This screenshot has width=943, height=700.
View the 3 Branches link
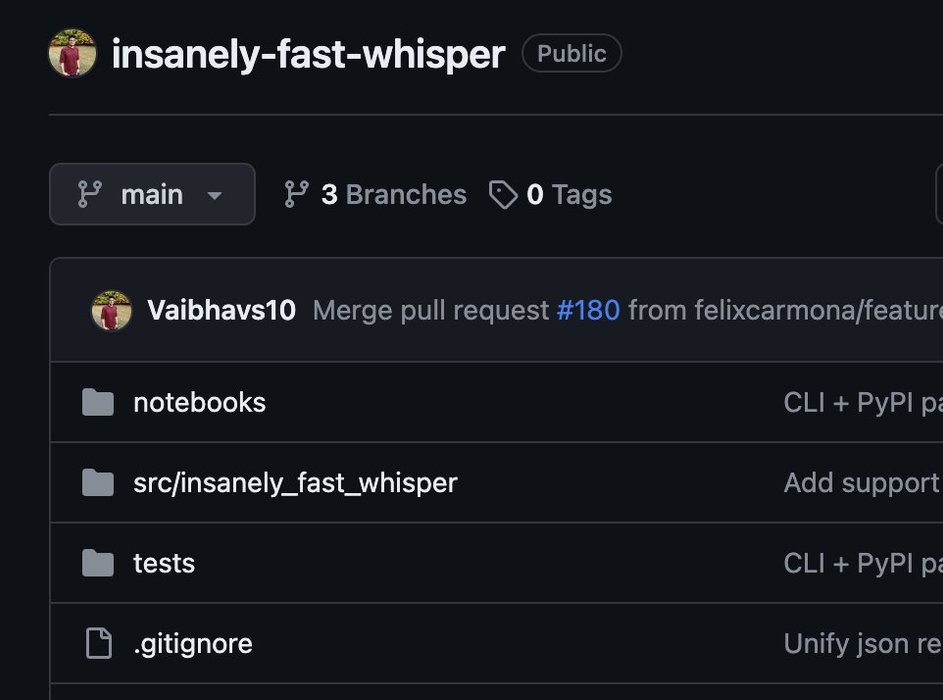click(393, 194)
